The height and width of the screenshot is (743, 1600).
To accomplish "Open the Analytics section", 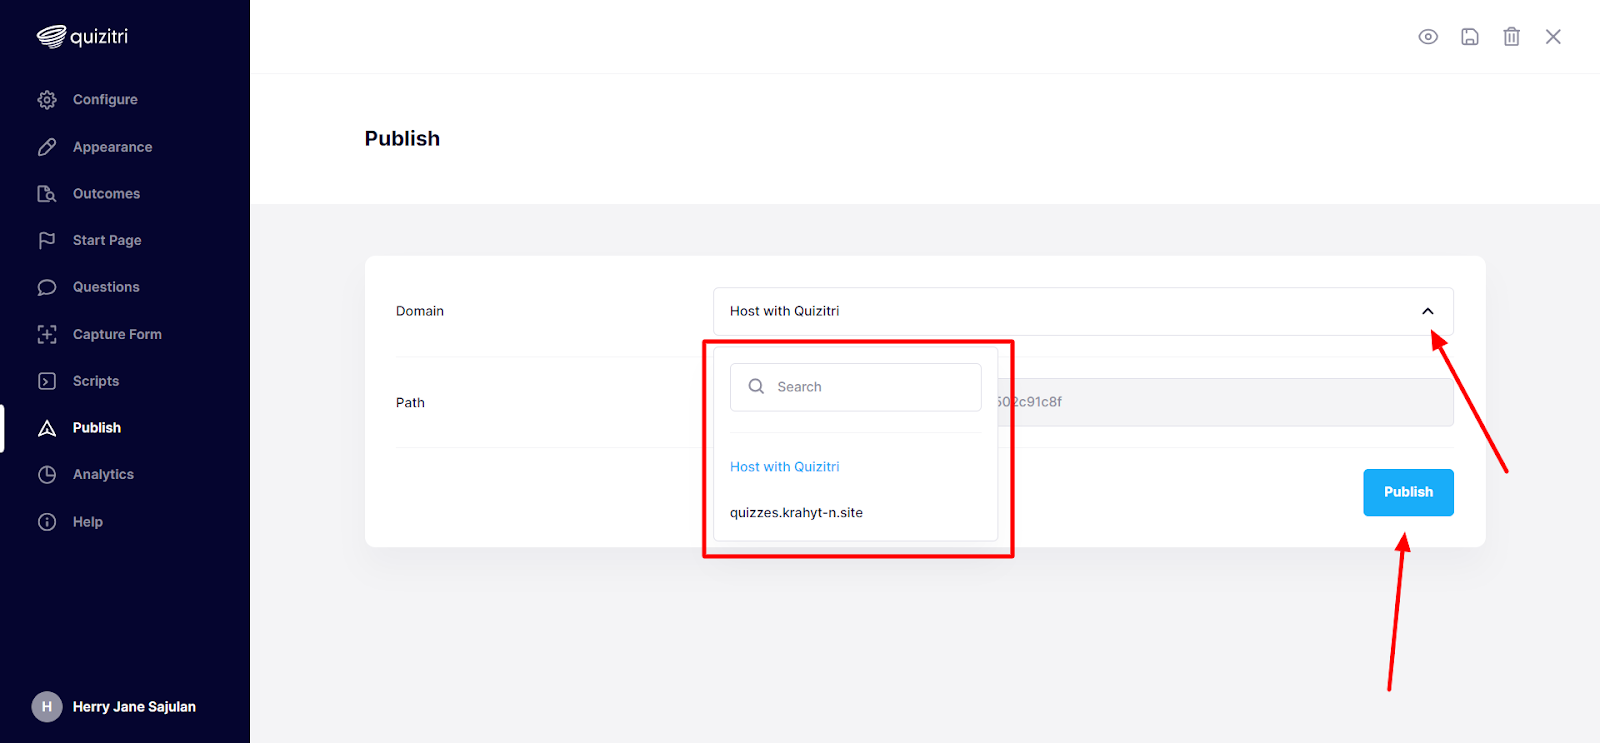I will click(103, 474).
